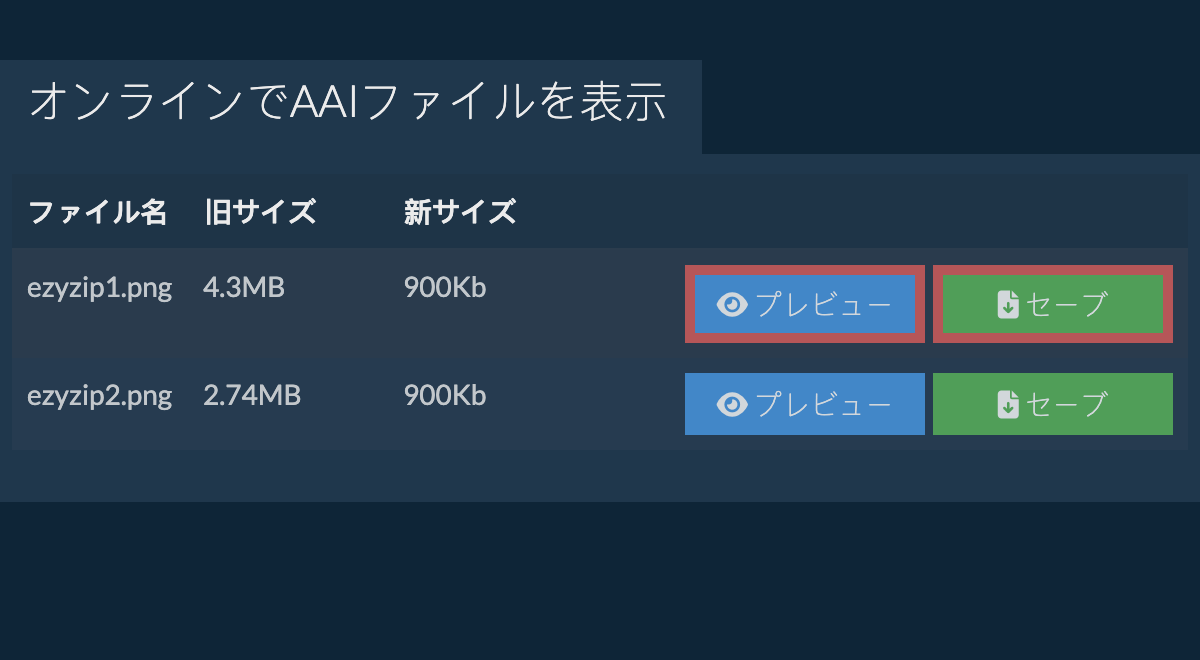Image resolution: width=1200 pixels, height=660 pixels.
Task: Click the 2.74MB old size value
Action: (252, 396)
